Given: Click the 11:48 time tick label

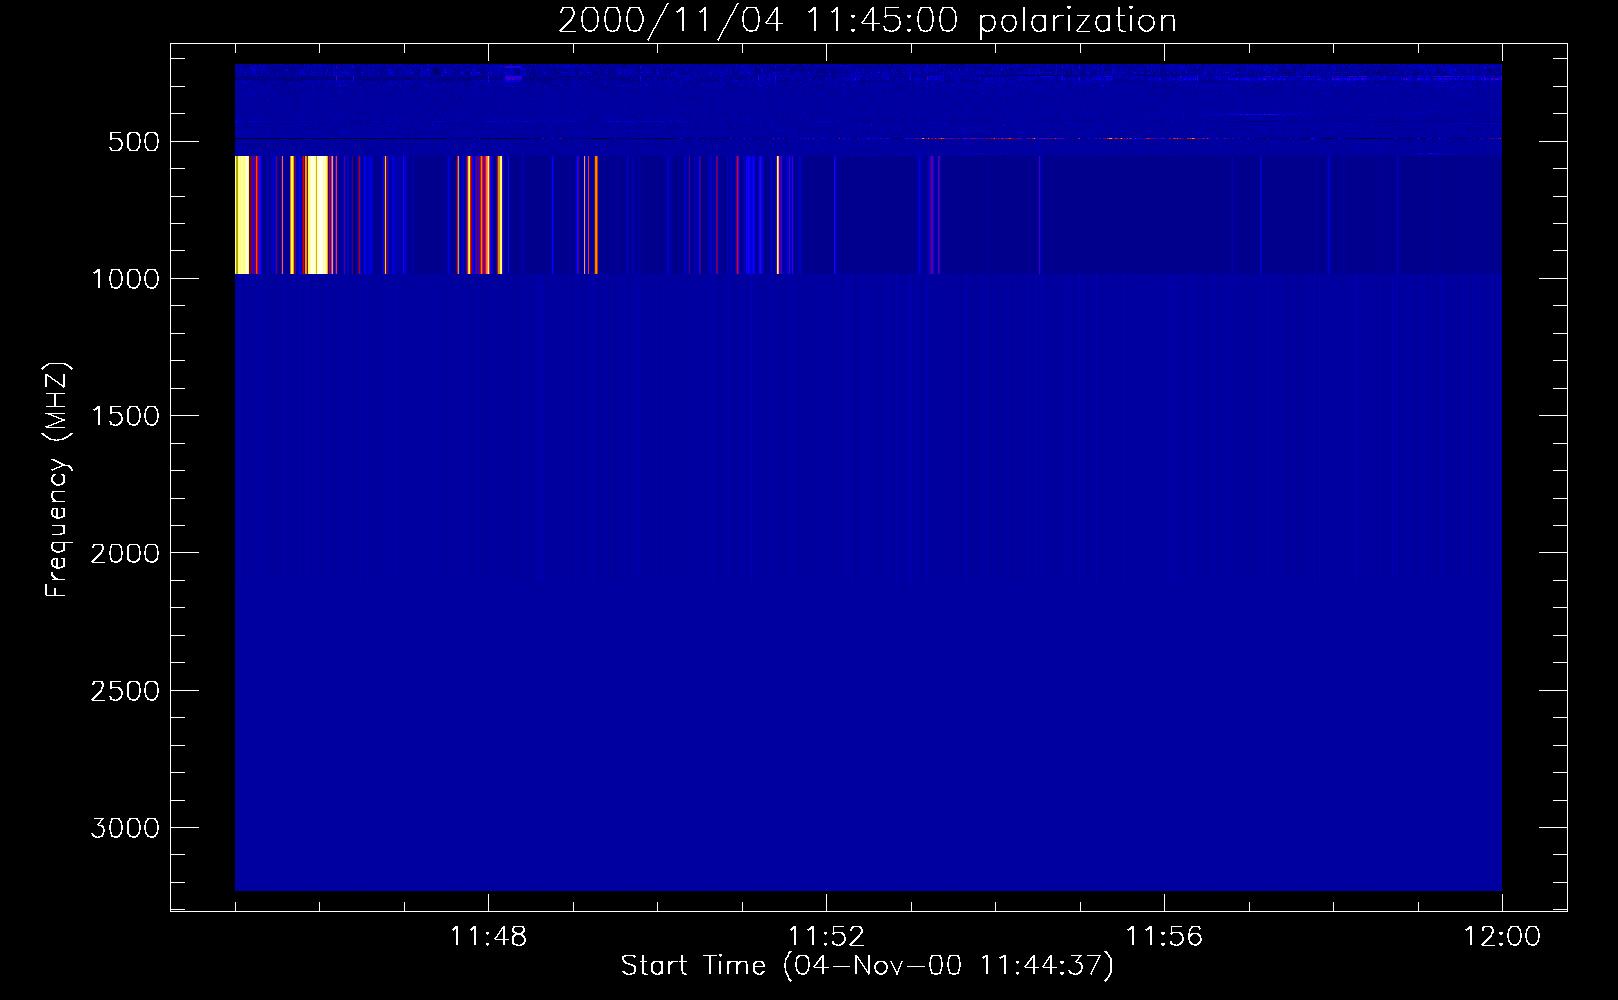Looking at the screenshot, I should point(488,937).
